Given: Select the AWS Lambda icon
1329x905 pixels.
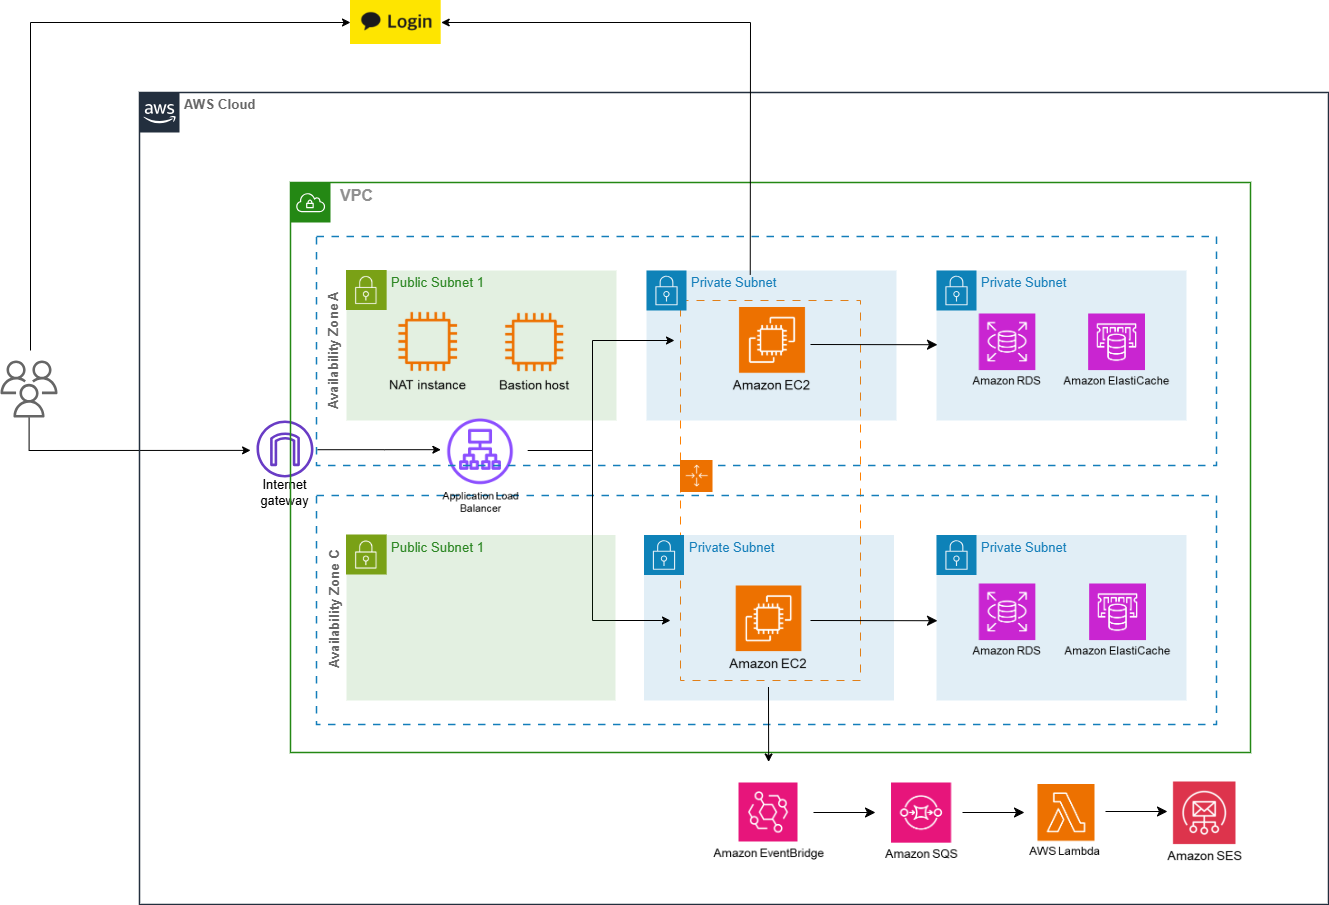Looking at the screenshot, I should 1065,812.
